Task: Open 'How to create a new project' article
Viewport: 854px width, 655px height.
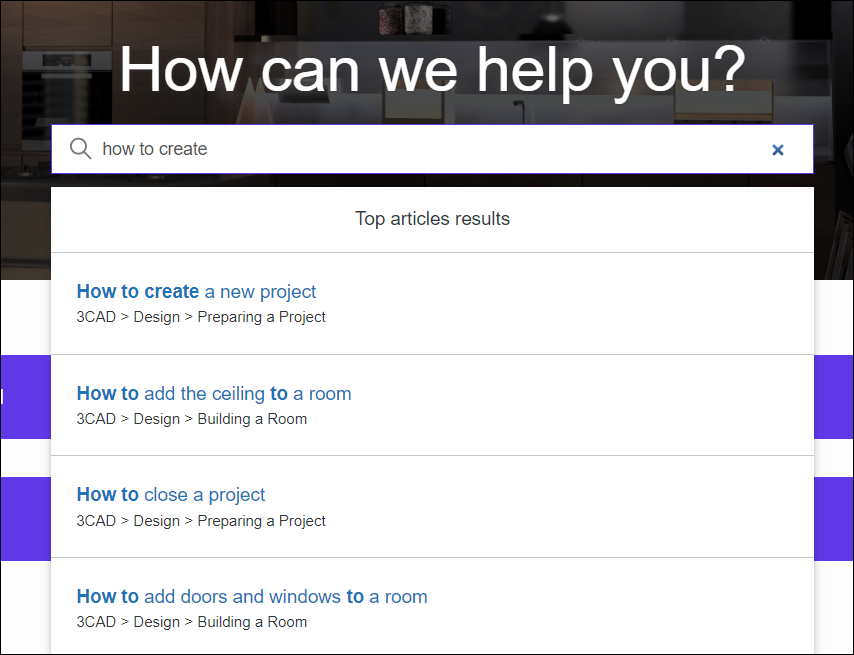Action: click(x=196, y=292)
